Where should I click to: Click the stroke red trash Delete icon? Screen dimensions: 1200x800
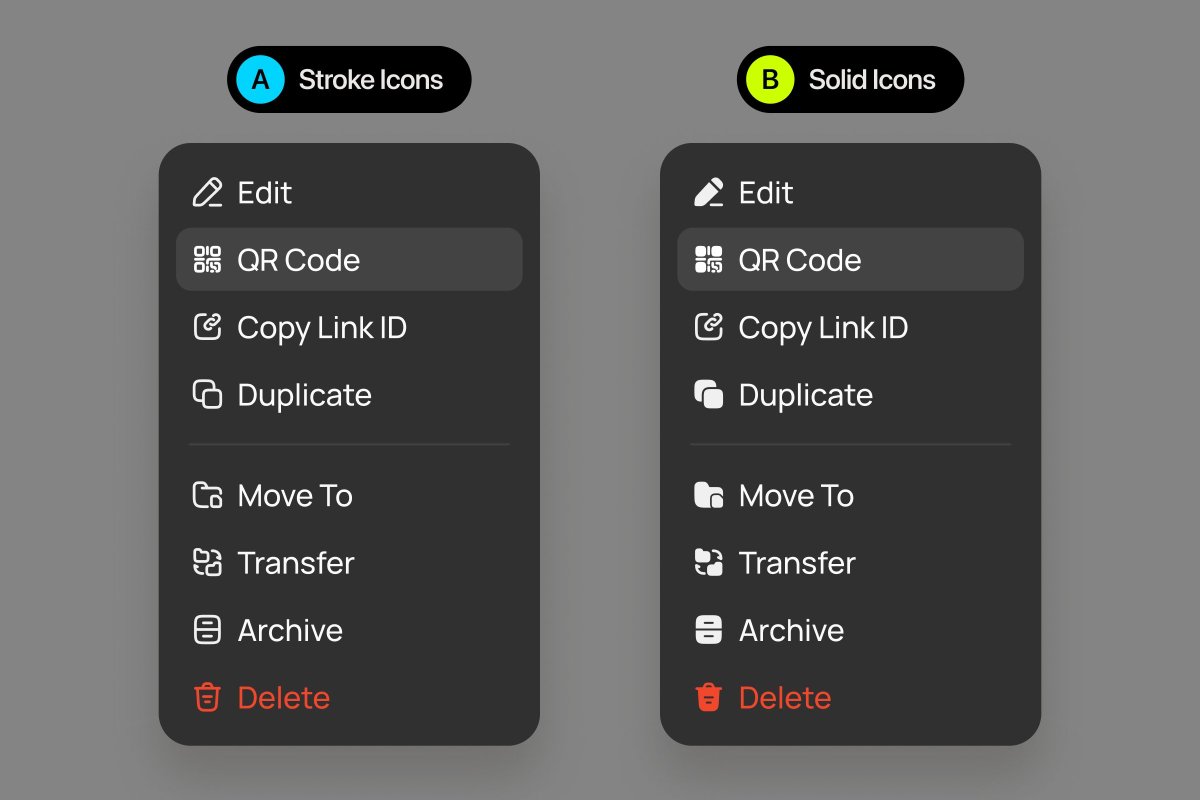pos(207,697)
